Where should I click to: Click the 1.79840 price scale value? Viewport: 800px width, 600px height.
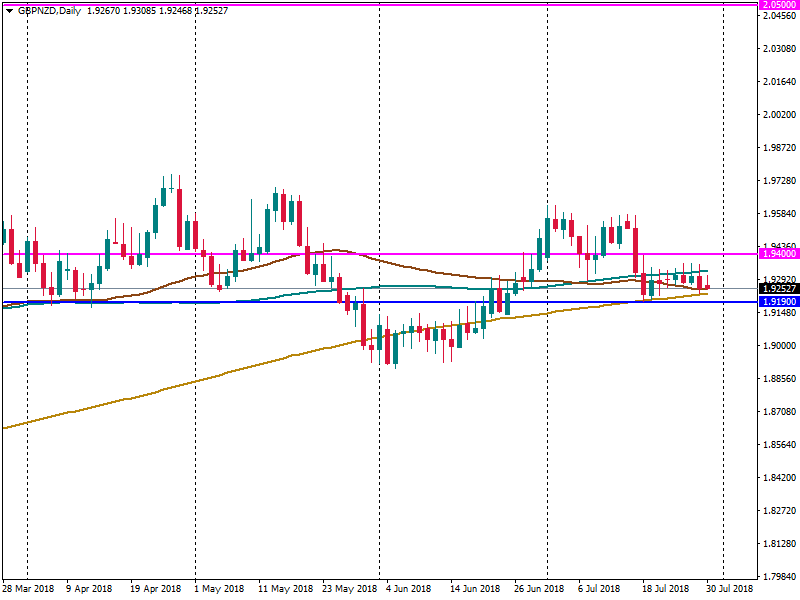click(777, 577)
